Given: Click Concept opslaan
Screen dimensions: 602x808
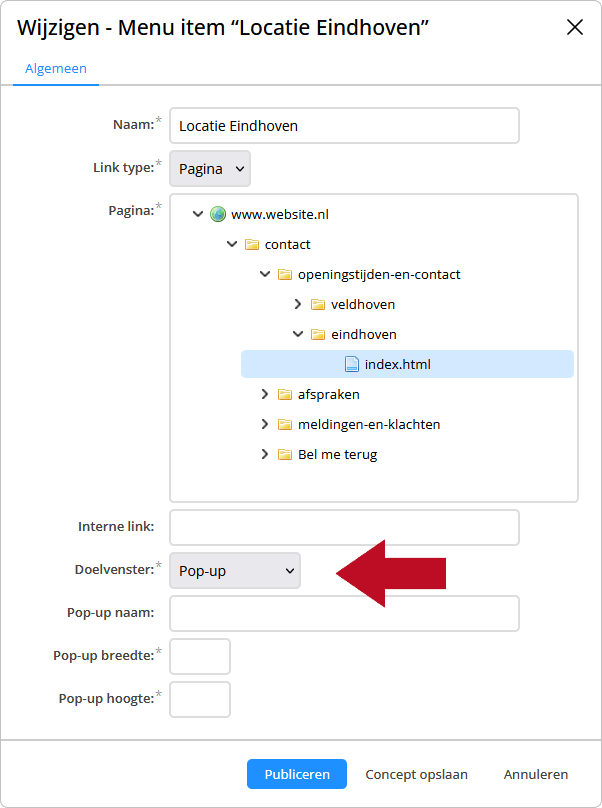Looking at the screenshot, I should [416, 775].
